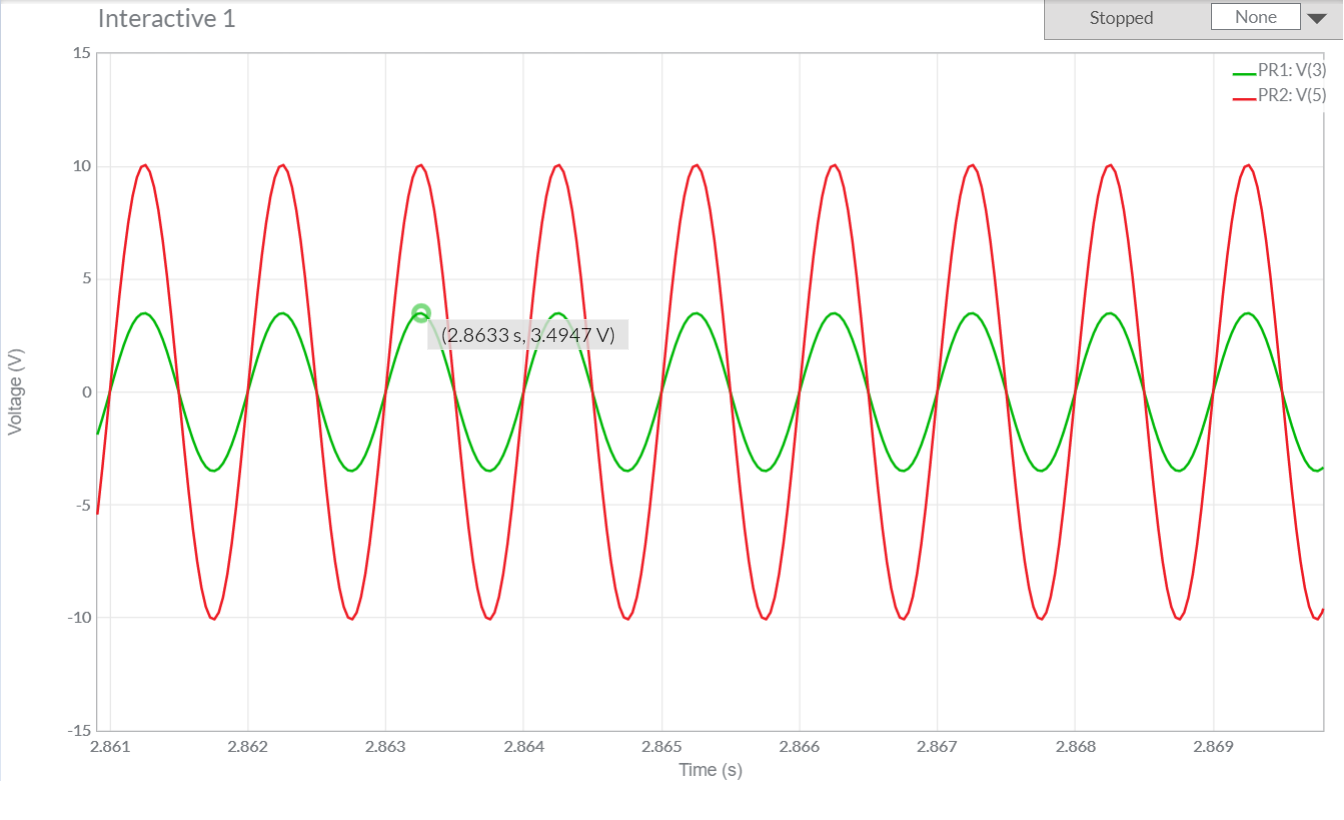Click the 2.862 time axis tick
Viewport: 1344px width, 820px height.
point(248,746)
